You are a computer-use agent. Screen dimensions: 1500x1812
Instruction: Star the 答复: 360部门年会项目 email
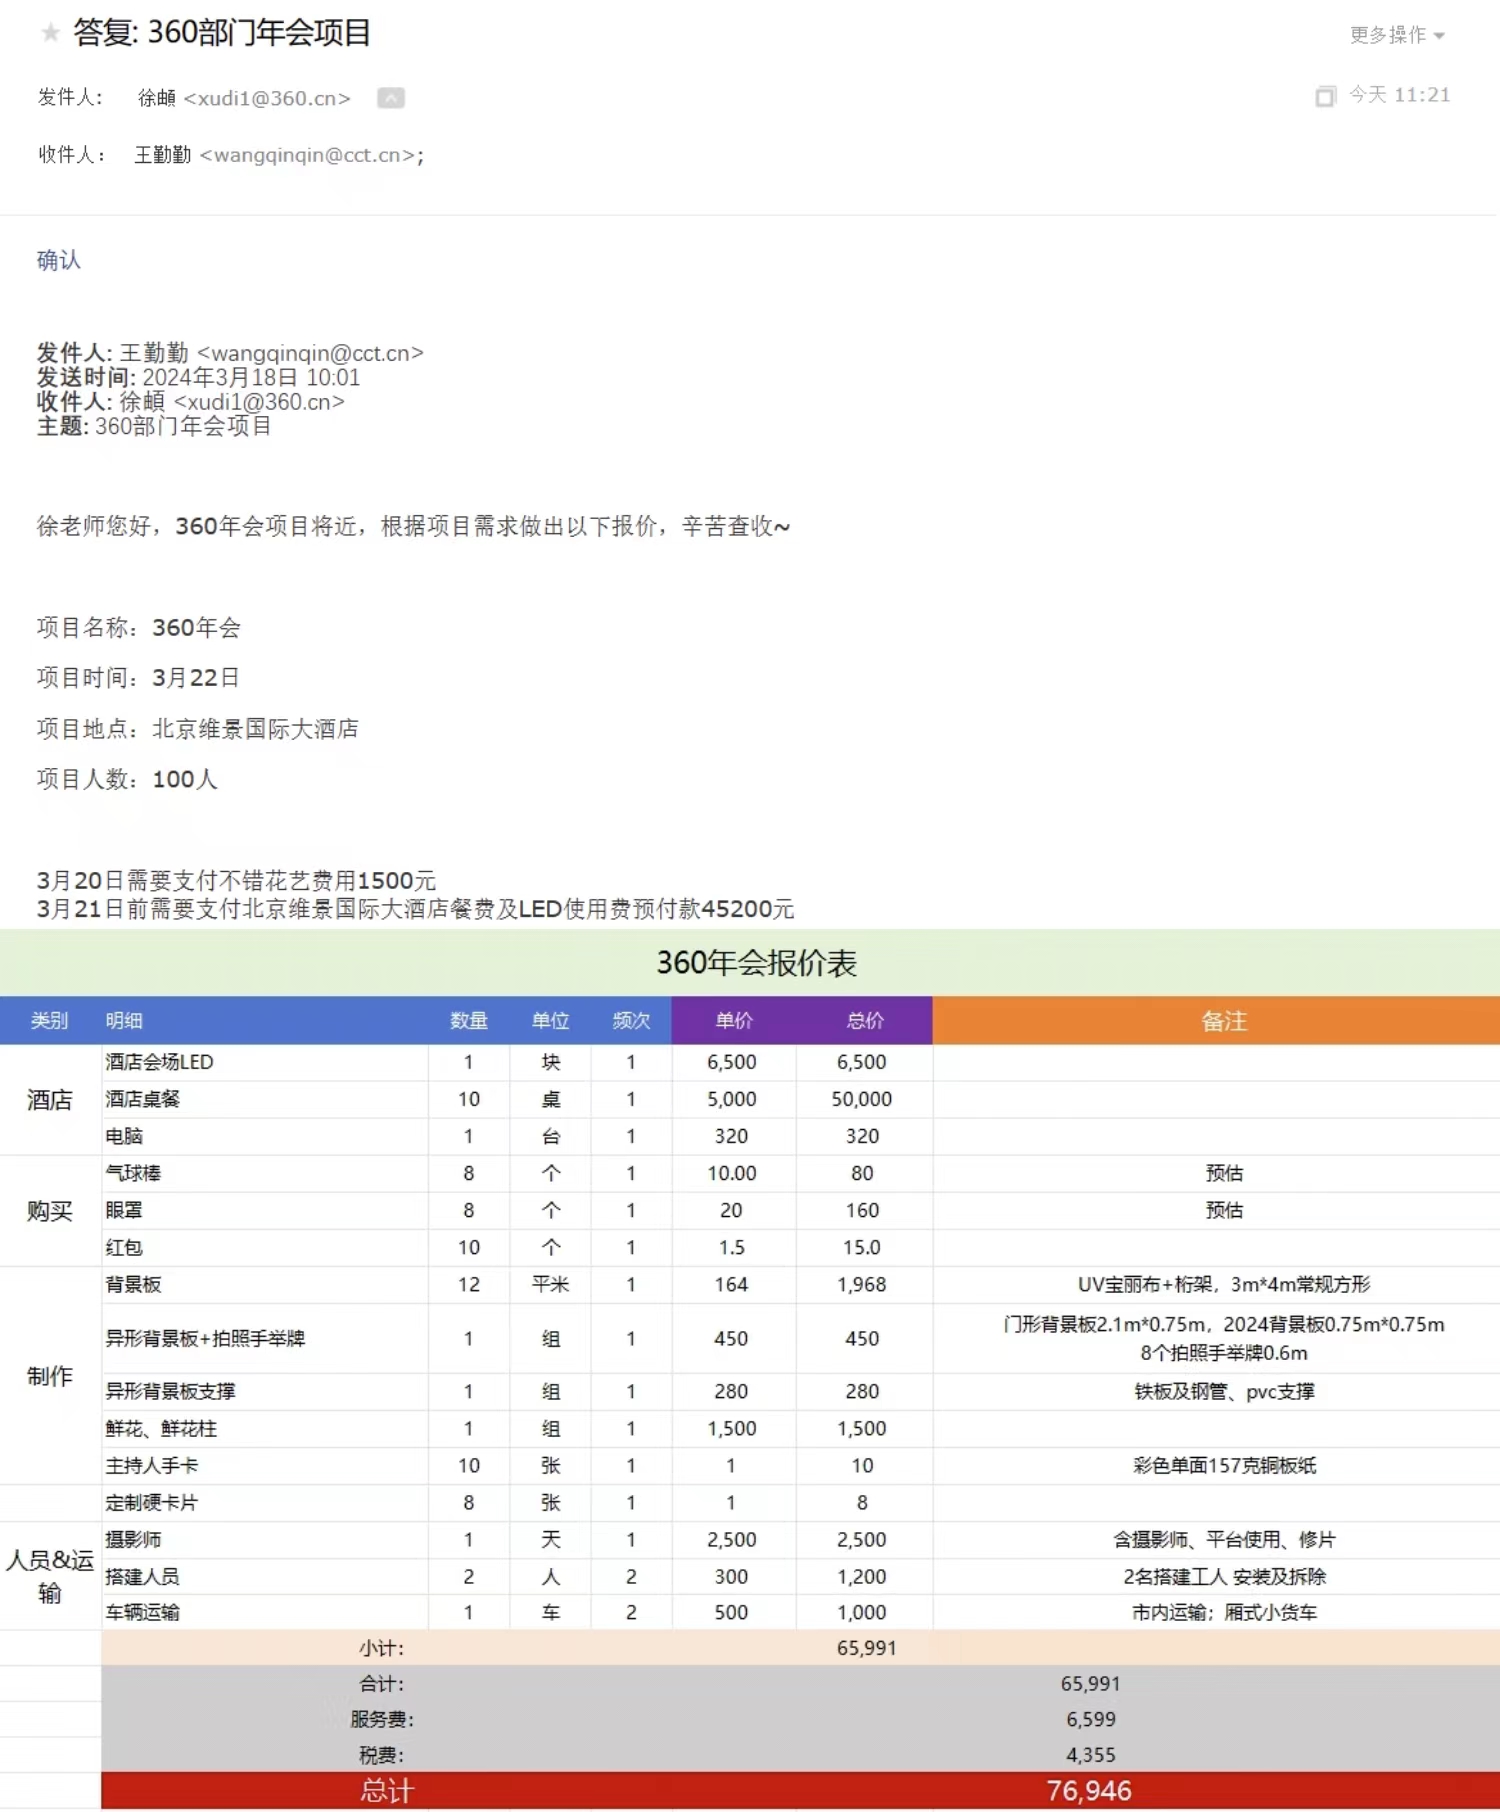pyautogui.click(x=50, y=34)
